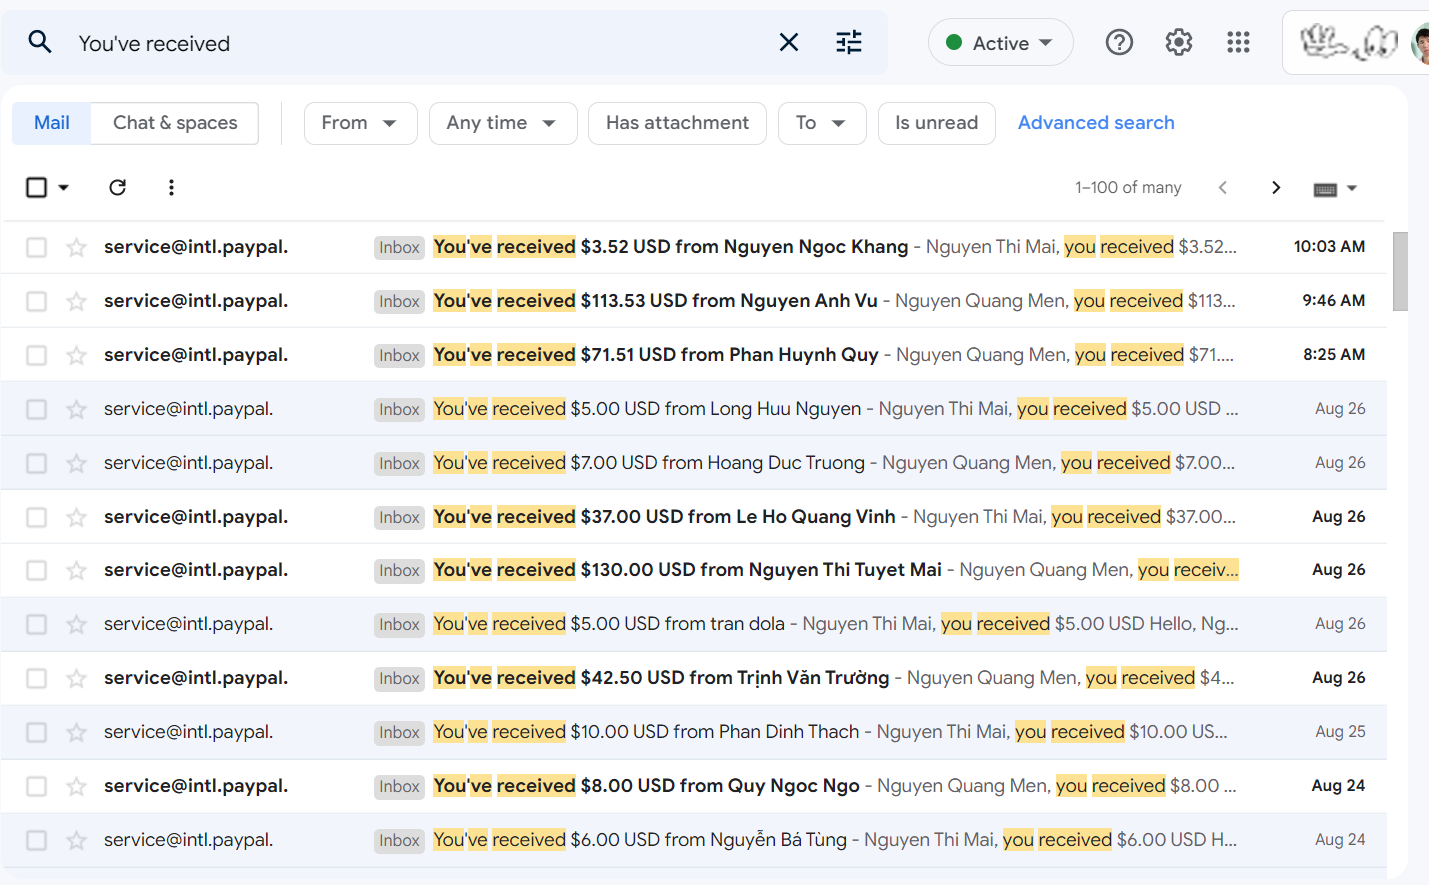1429x885 pixels.
Task: Open email from Nguyen Ngoc Khang $3.52 USD
Action: point(693,247)
